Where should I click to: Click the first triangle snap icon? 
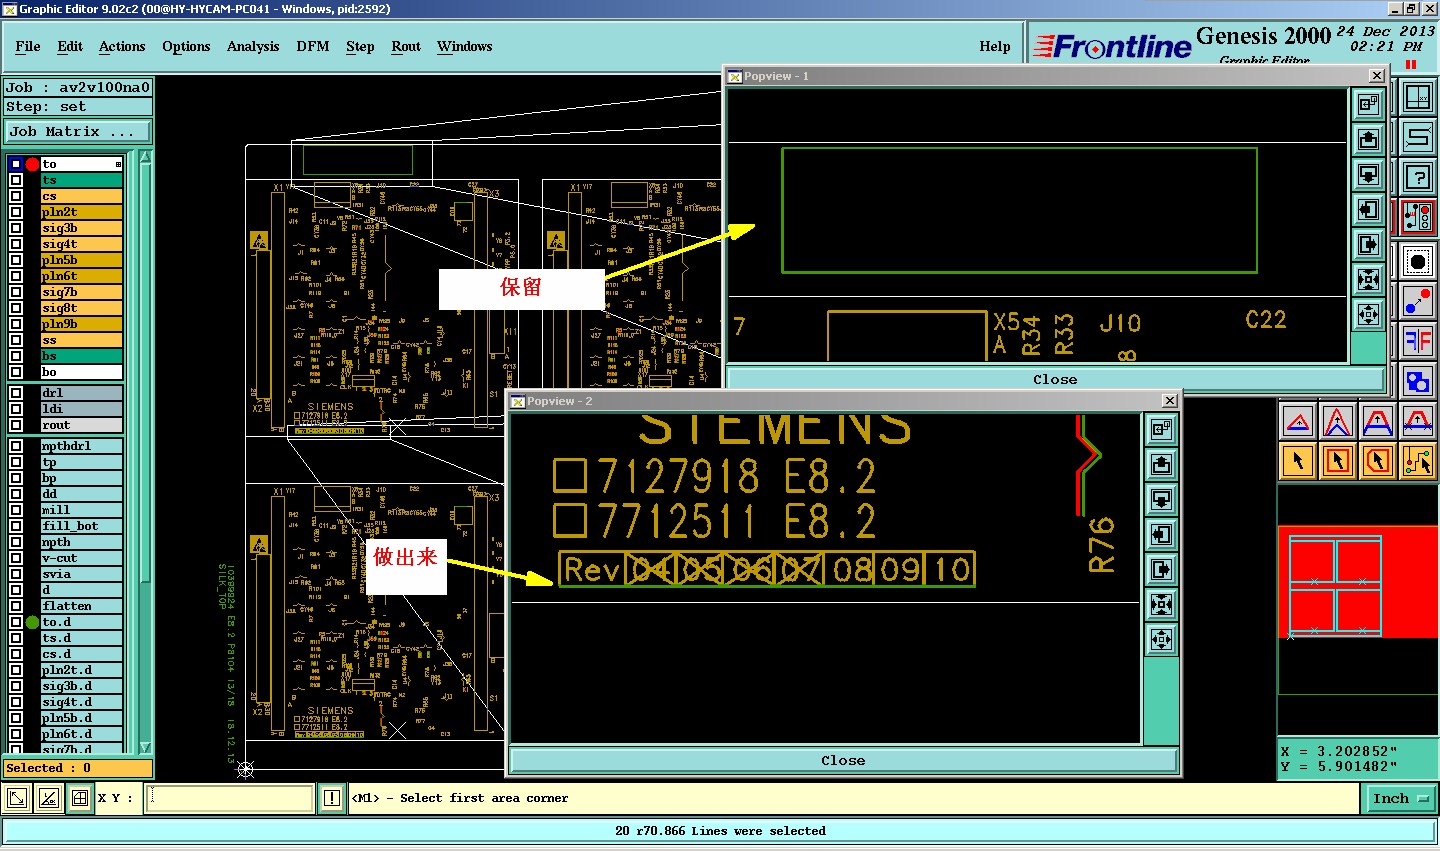click(x=1298, y=421)
